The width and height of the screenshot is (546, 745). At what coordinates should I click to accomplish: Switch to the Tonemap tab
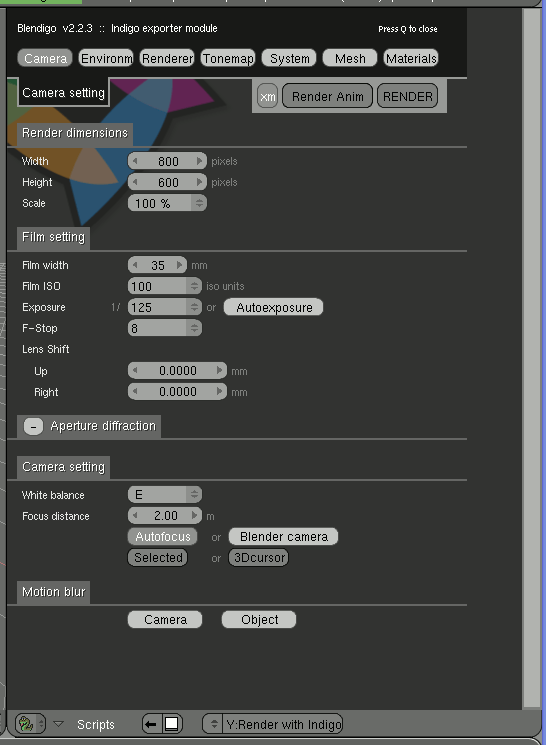228,58
